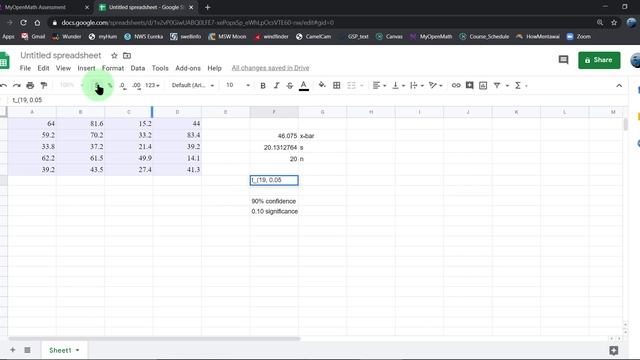The width and height of the screenshot is (640, 360).
Task: Toggle bold formatting
Action: (263, 85)
